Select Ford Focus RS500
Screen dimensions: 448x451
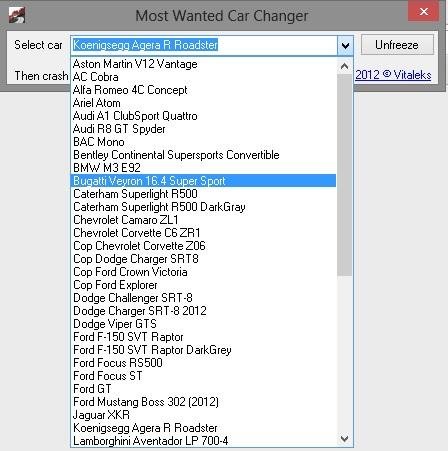pos(203,363)
